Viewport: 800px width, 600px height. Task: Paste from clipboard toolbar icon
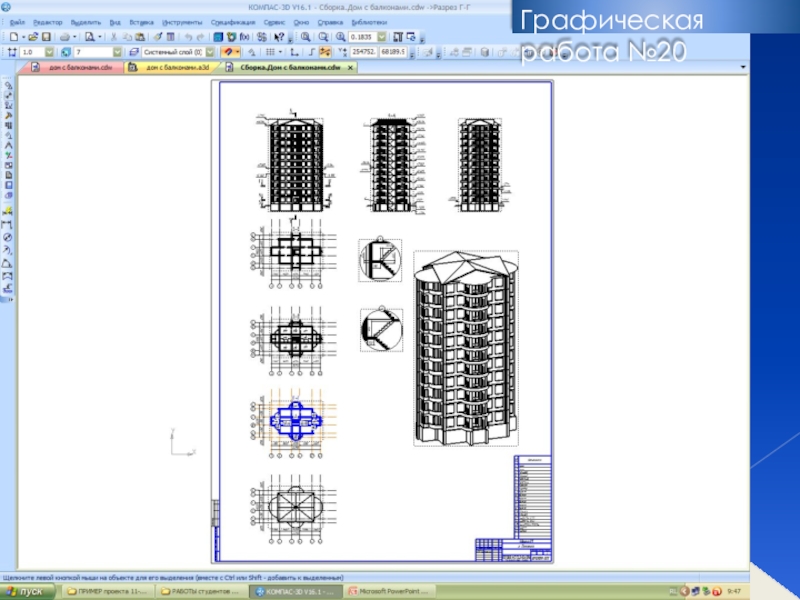tap(139, 37)
